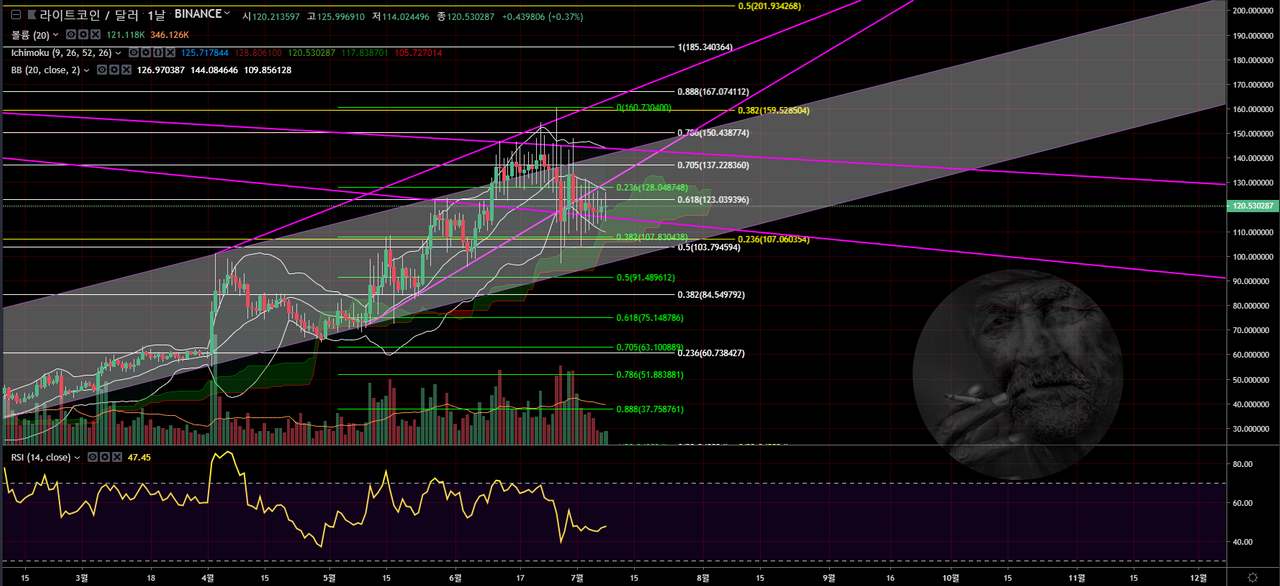Select the 0.786(51.883881) green Fibonacci label

pos(649,375)
